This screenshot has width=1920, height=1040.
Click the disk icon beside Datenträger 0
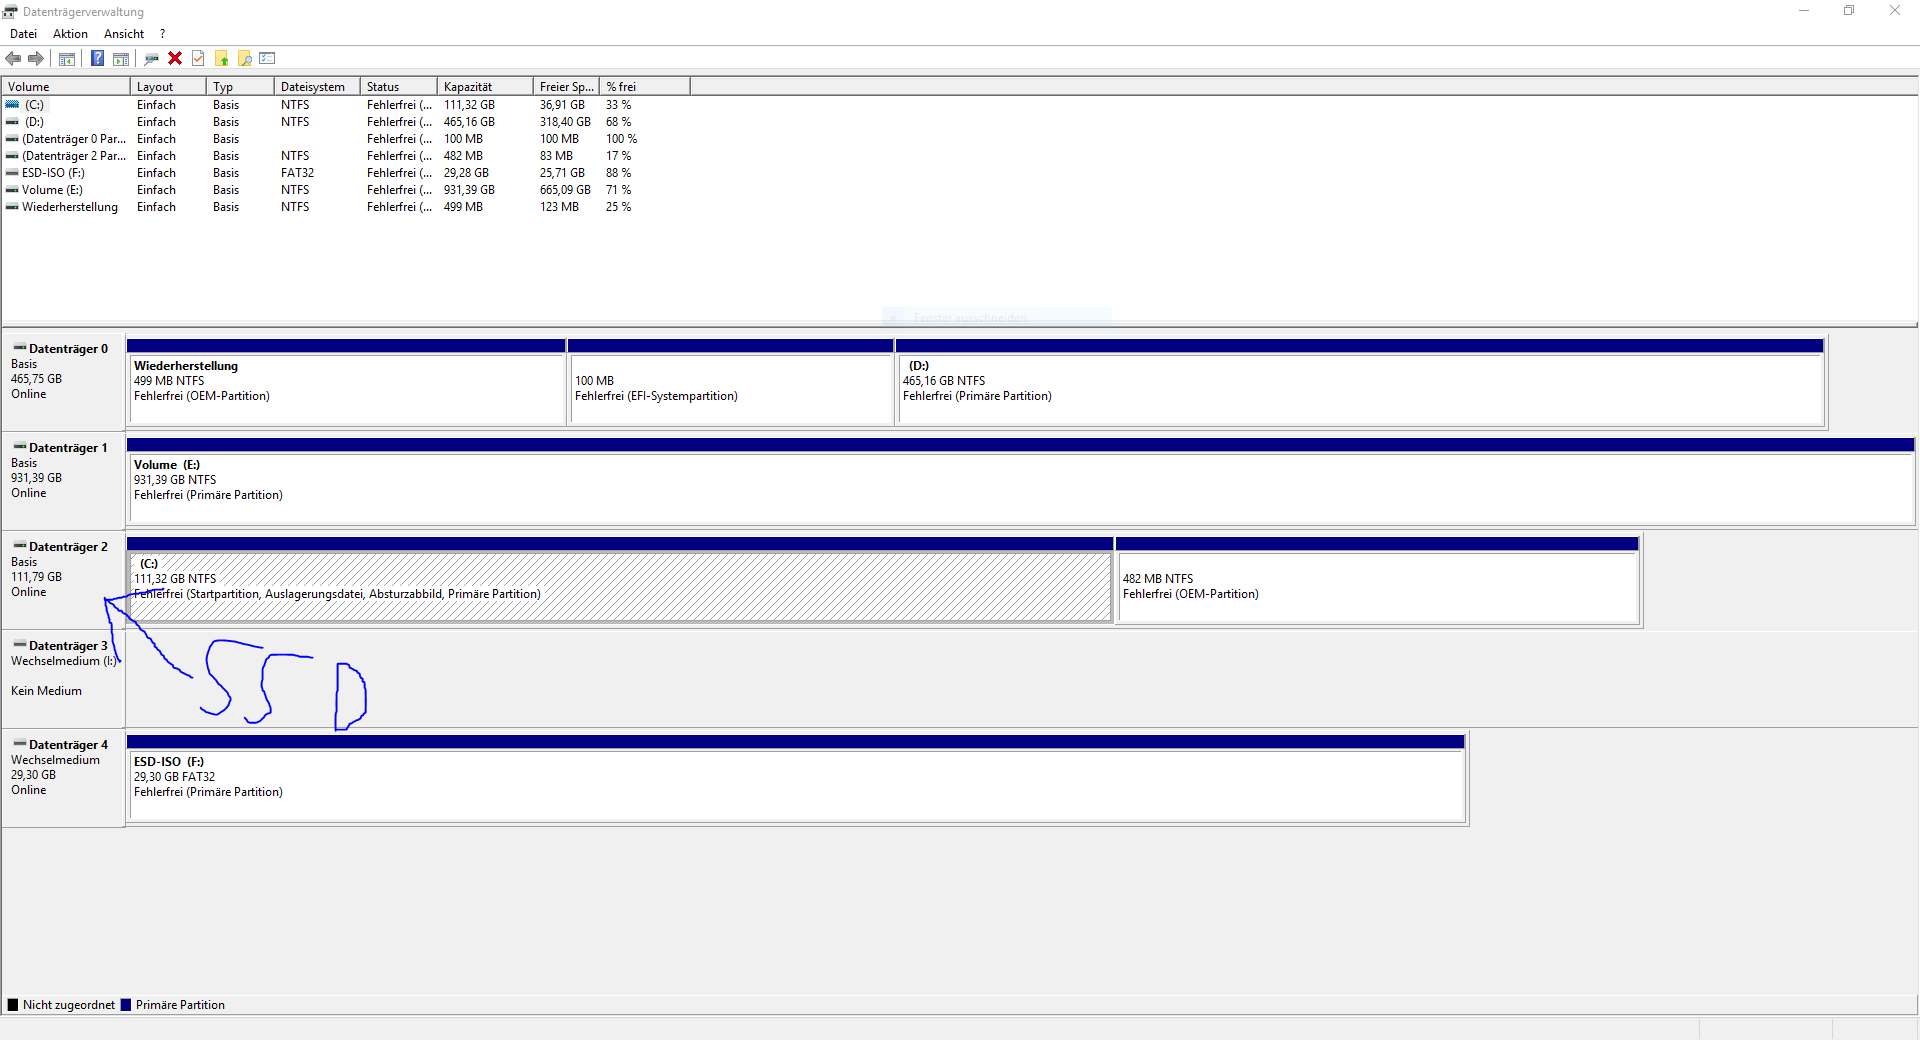pos(20,348)
